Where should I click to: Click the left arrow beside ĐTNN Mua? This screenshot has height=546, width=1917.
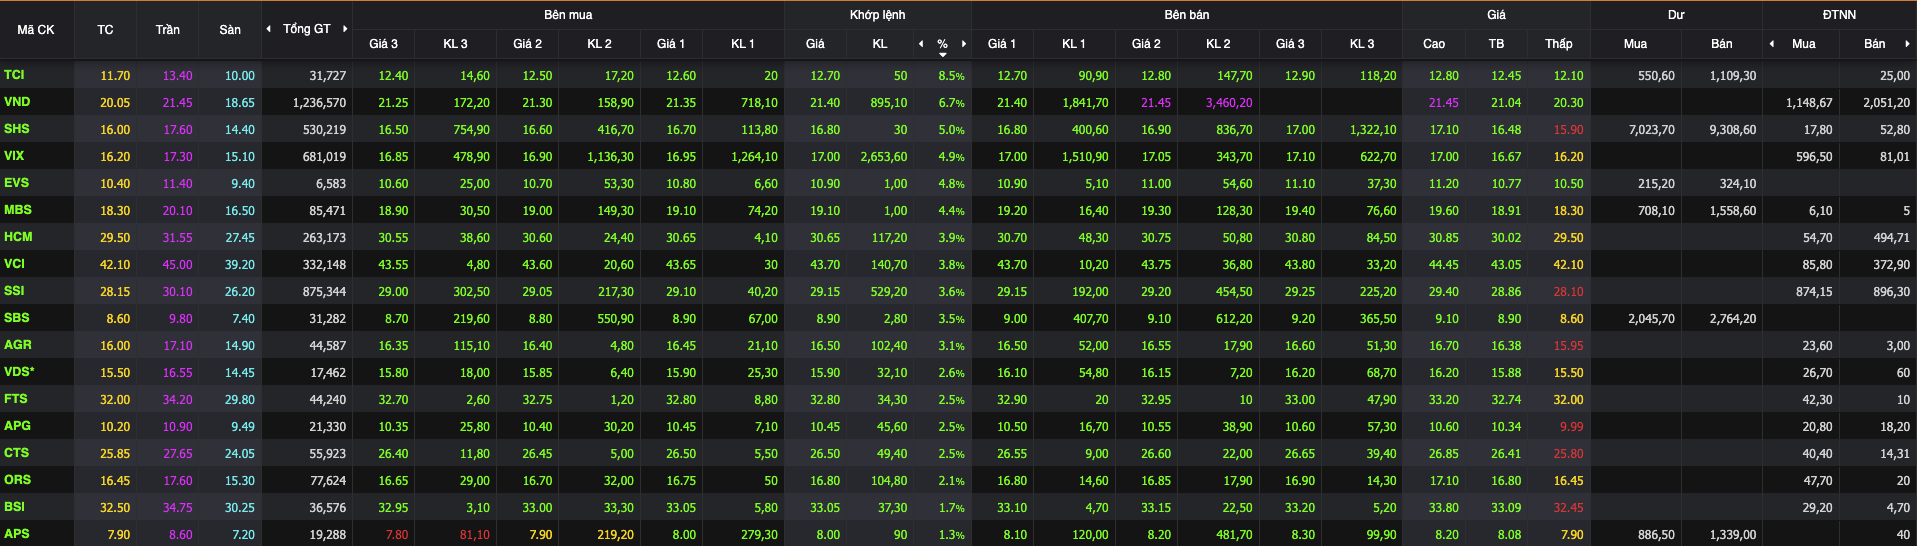pos(1772,44)
